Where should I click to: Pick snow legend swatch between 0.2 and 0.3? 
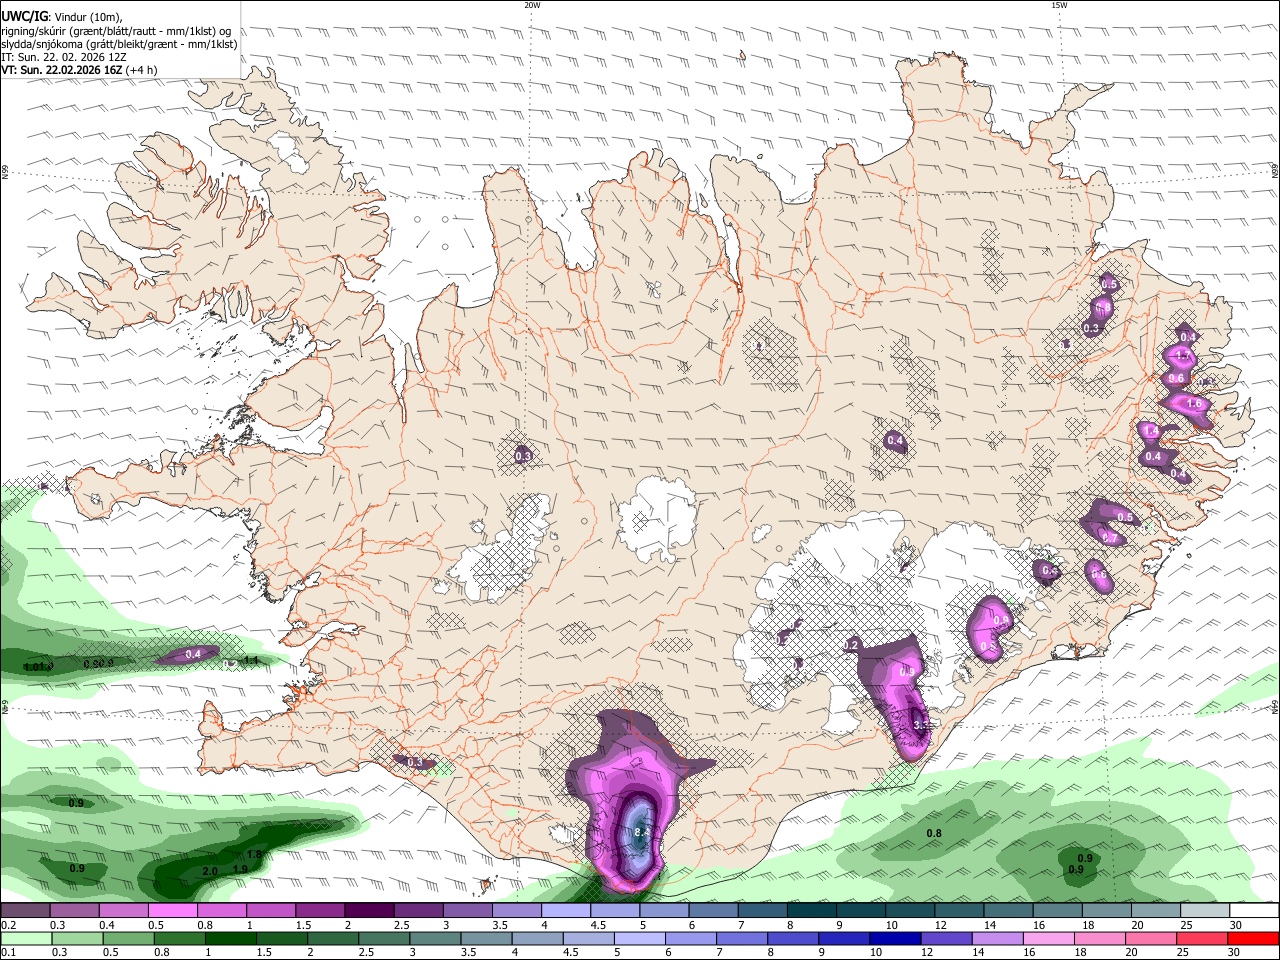coord(25,911)
